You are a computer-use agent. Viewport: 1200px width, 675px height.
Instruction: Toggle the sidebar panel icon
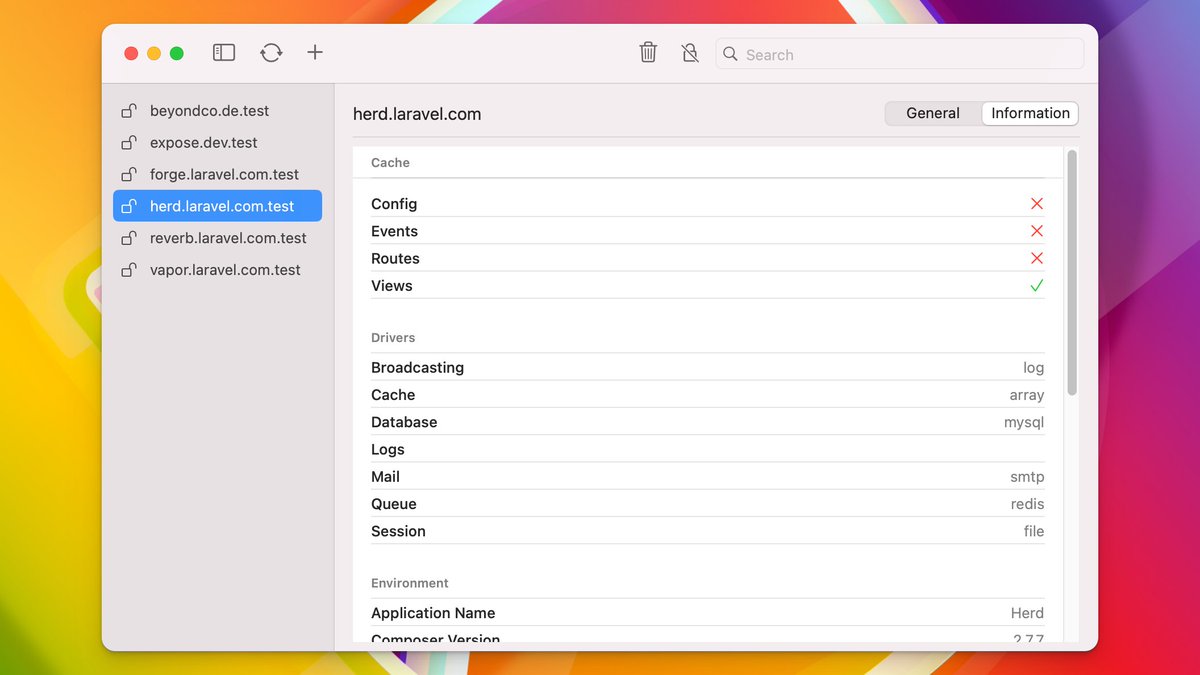tap(224, 52)
